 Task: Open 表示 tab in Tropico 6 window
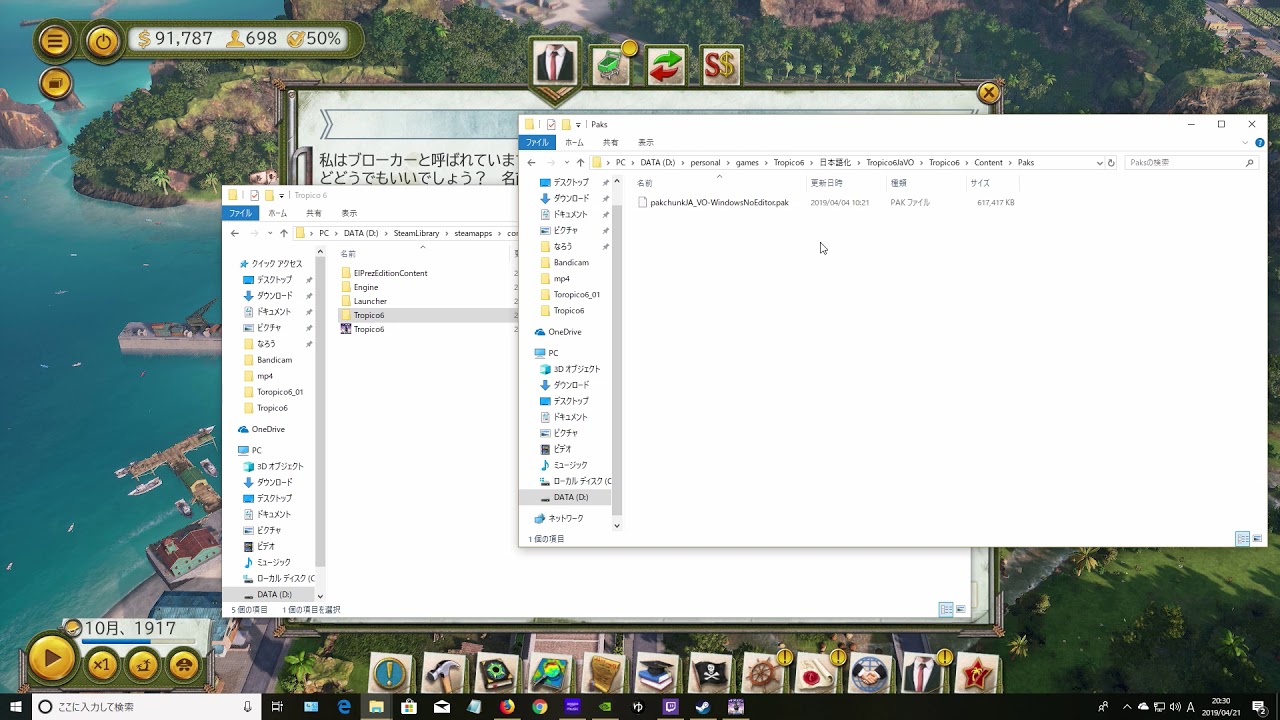click(x=349, y=213)
